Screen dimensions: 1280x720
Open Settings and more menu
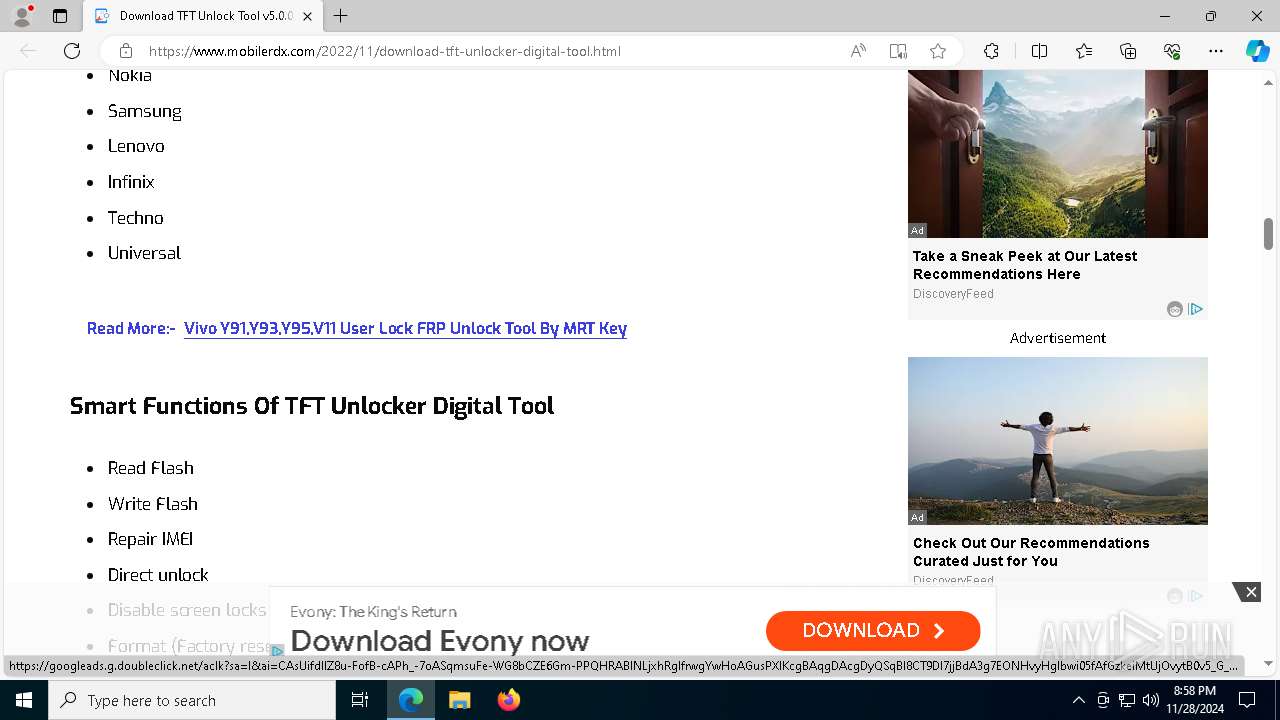[1216, 51]
